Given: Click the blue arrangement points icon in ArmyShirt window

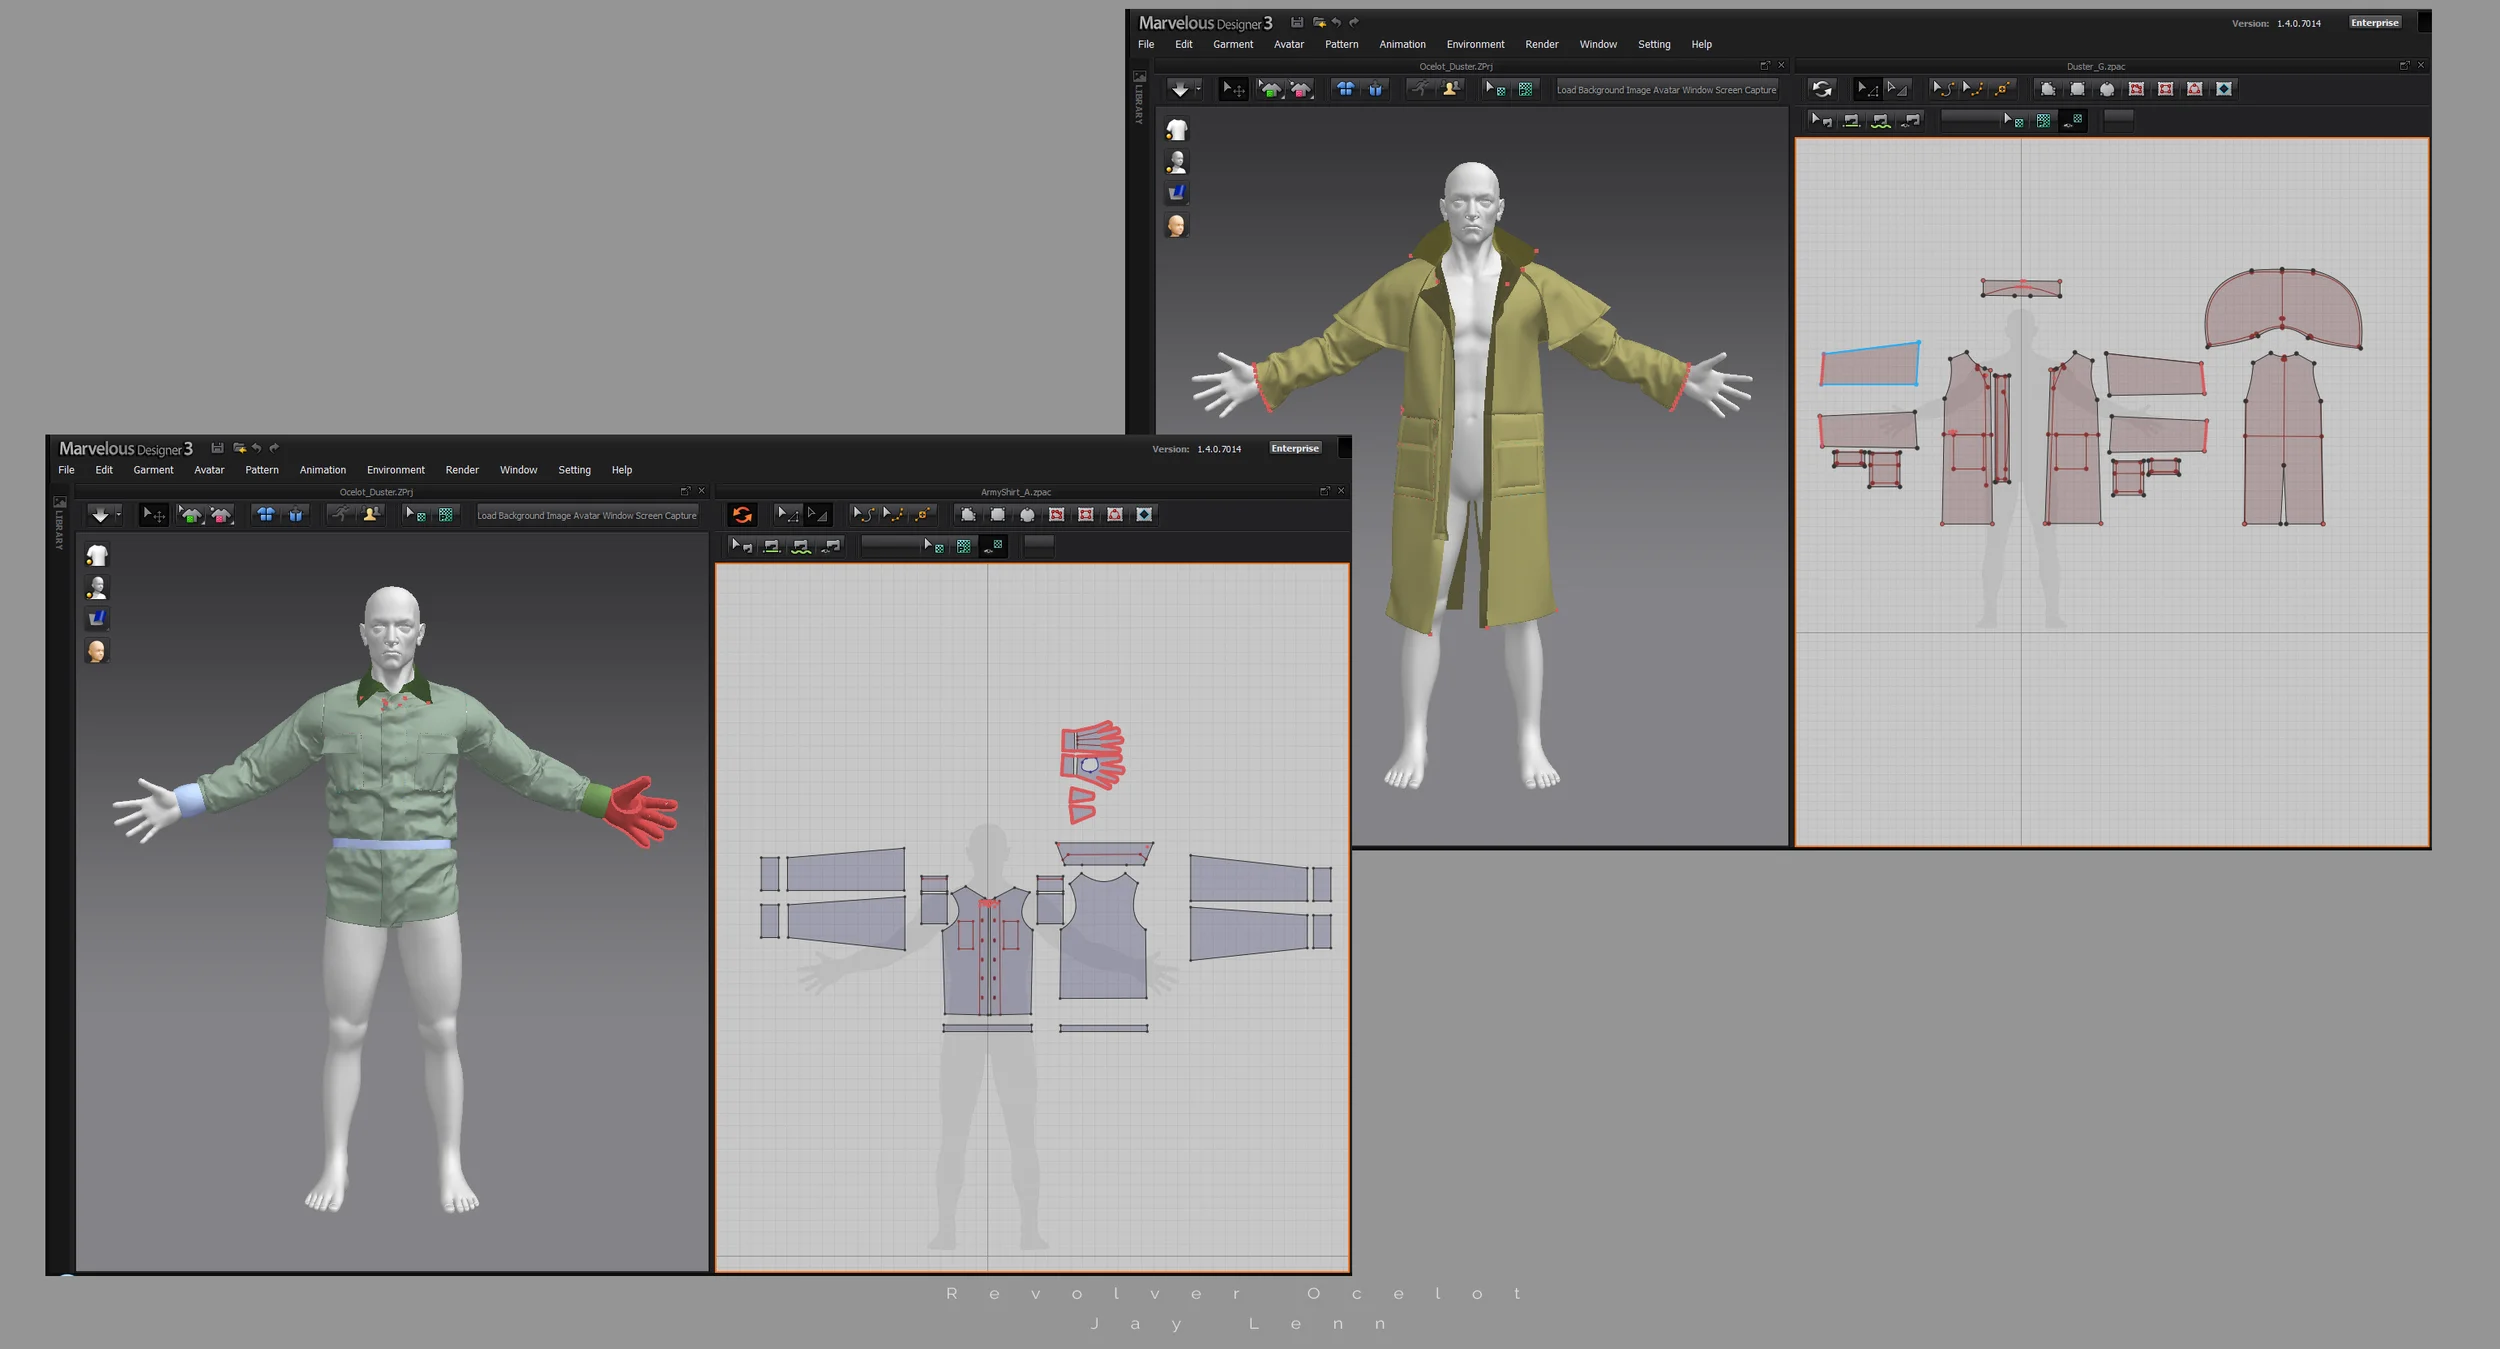Looking at the screenshot, I should click(266, 515).
